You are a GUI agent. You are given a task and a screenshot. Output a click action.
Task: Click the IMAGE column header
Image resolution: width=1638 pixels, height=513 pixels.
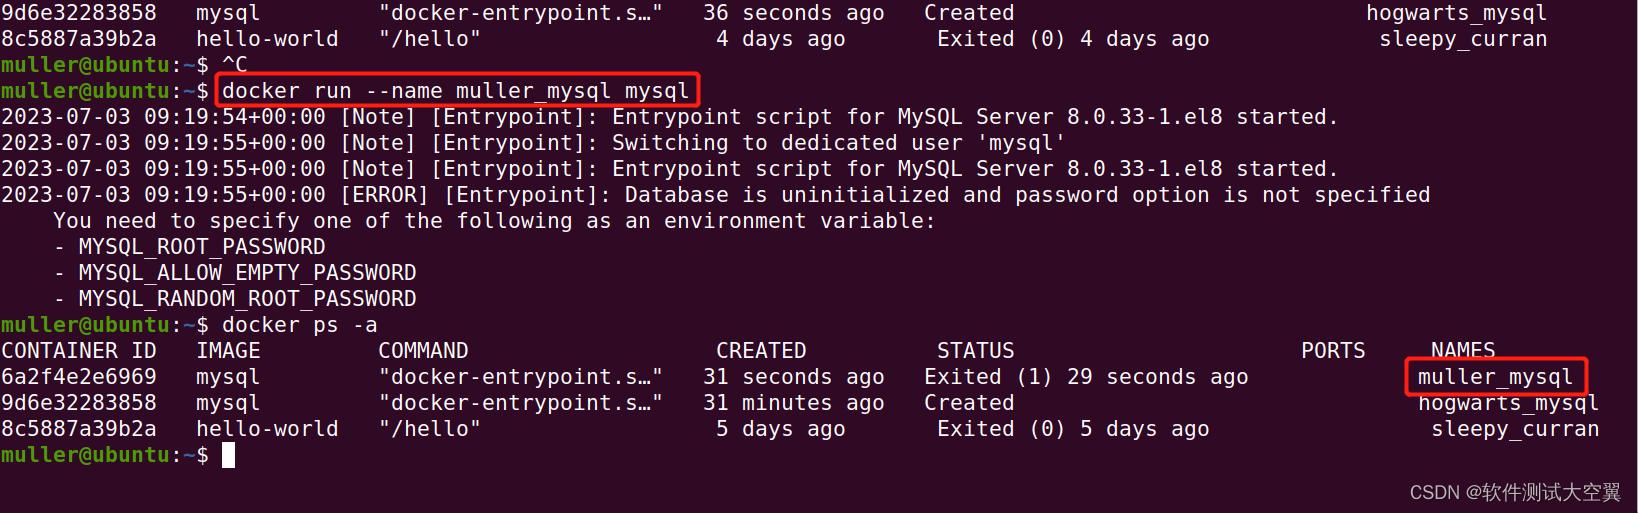pos(228,351)
